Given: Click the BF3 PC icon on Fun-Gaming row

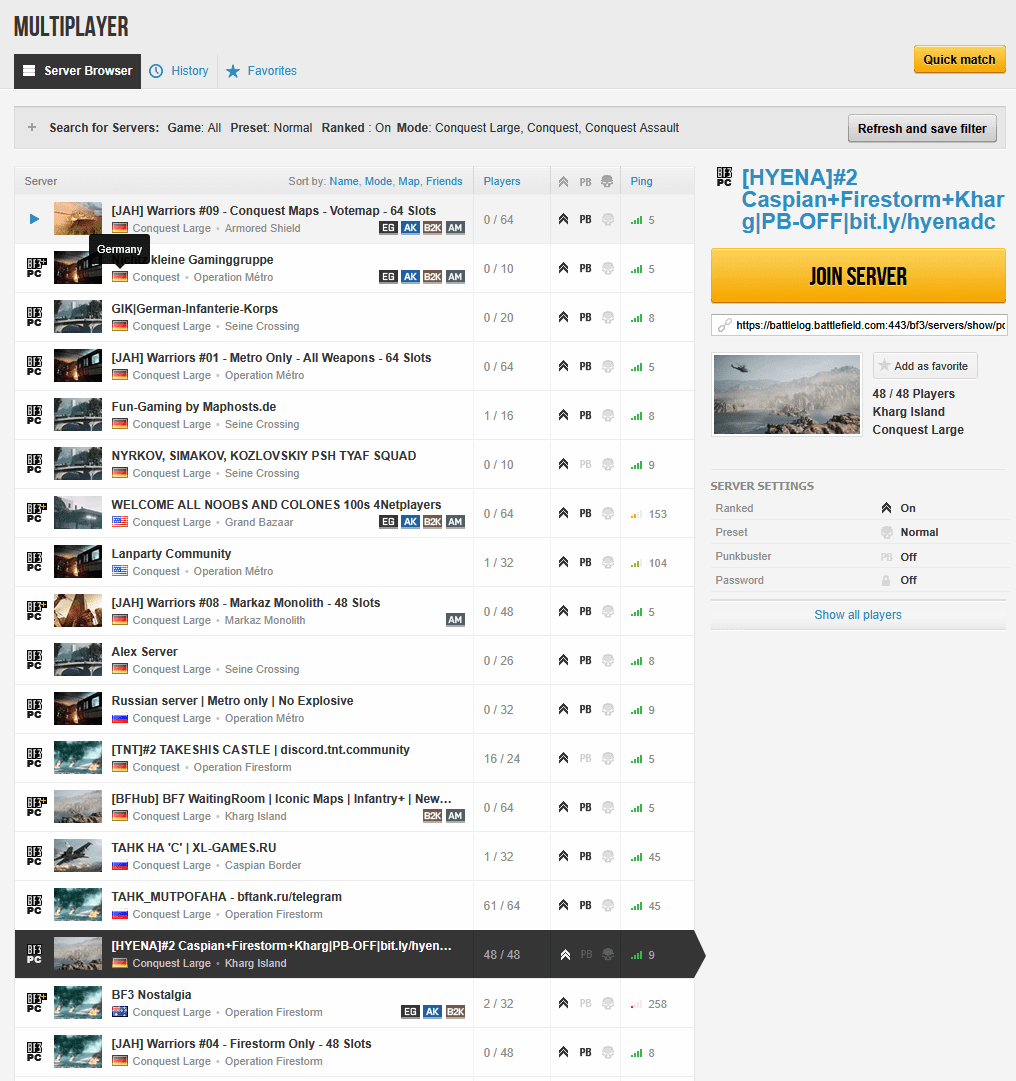Looking at the screenshot, I should (34, 415).
